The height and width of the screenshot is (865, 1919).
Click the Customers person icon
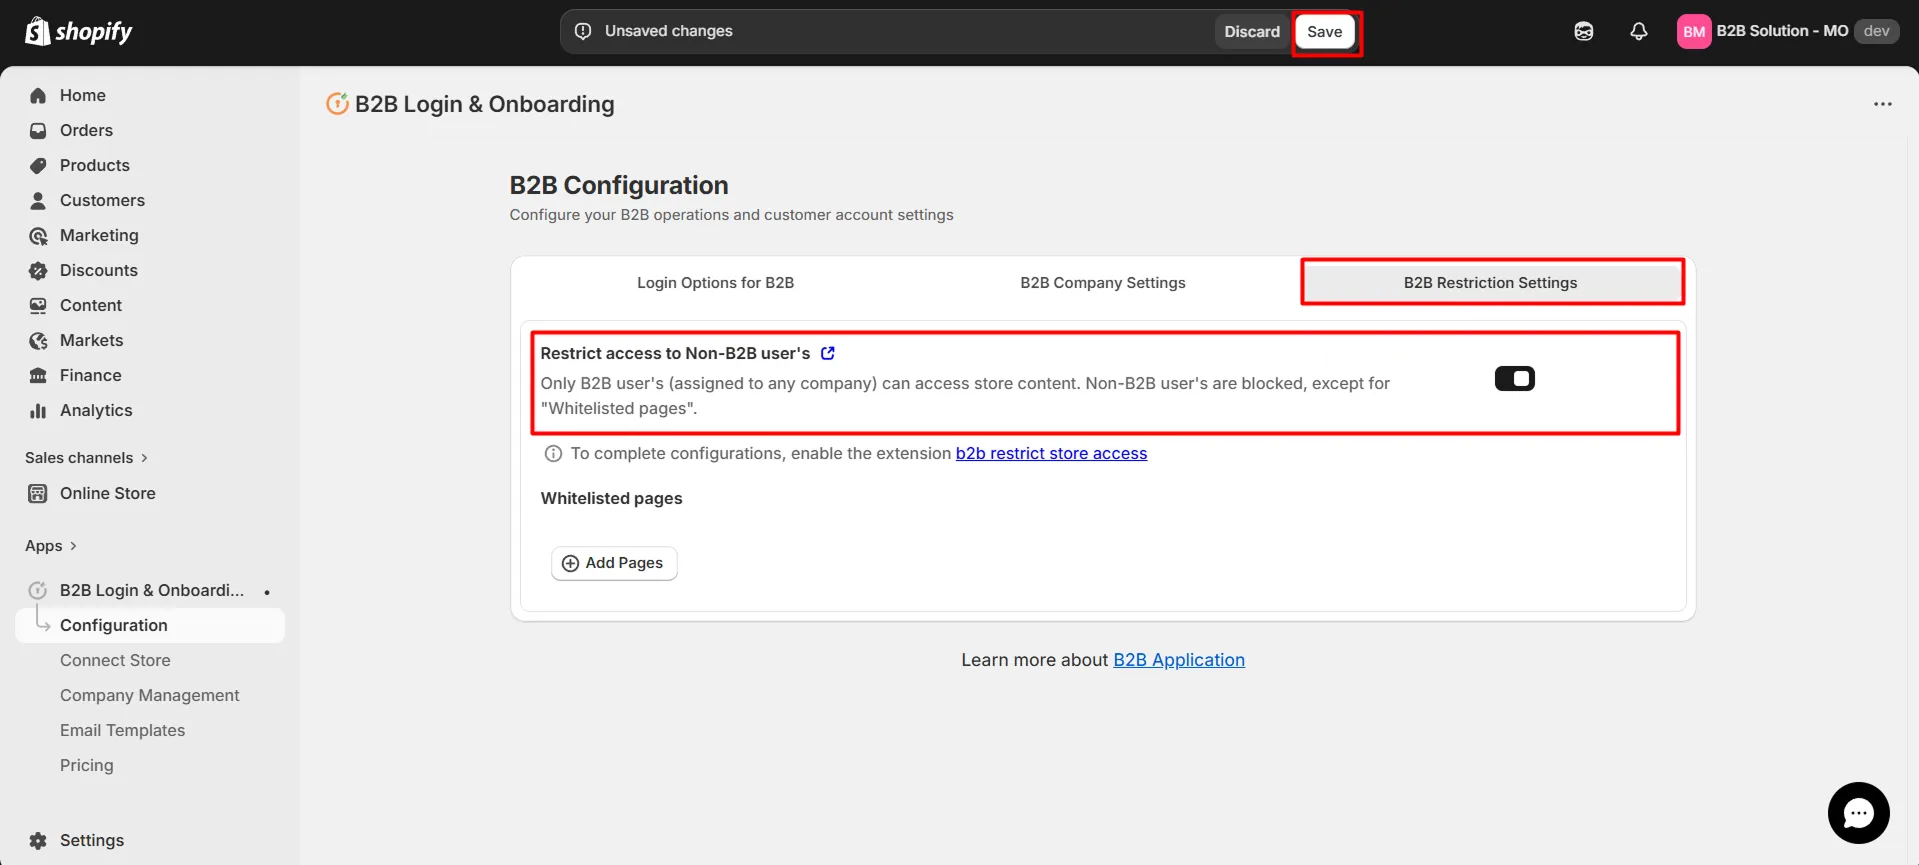click(x=38, y=200)
